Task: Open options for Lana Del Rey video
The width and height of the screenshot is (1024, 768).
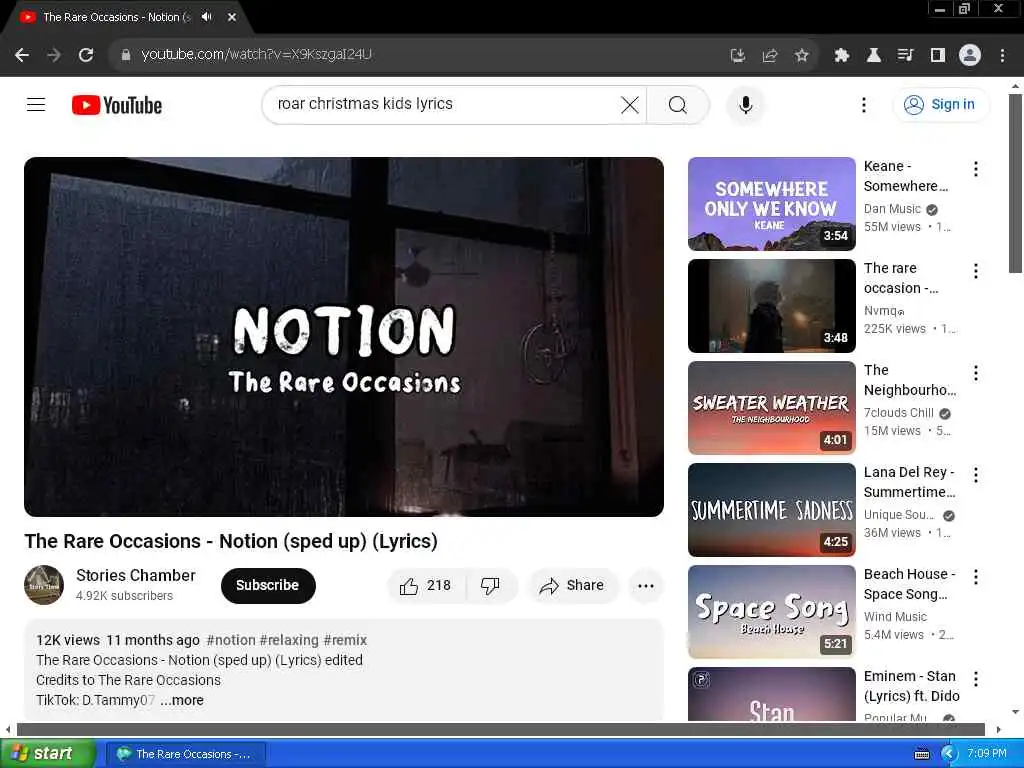Action: 975,475
